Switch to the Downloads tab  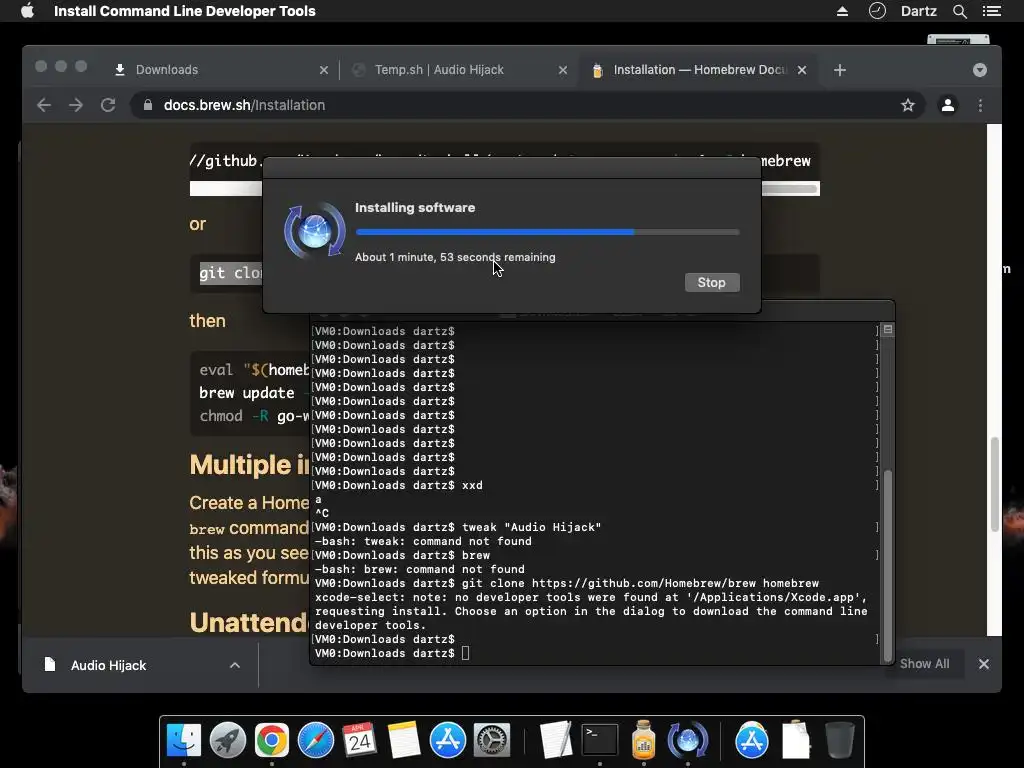219,70
